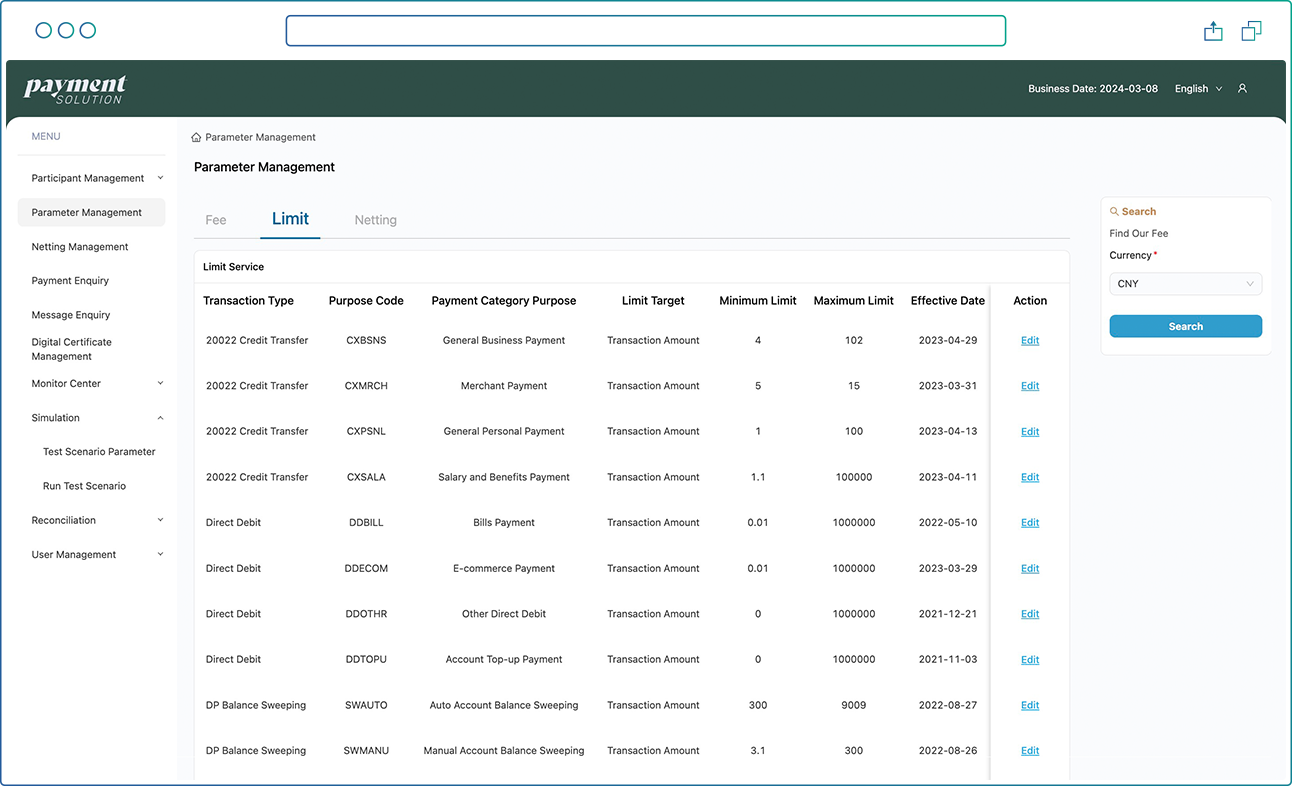
Task: Open Run Test Scenario
Action: (x=84, y=486)
